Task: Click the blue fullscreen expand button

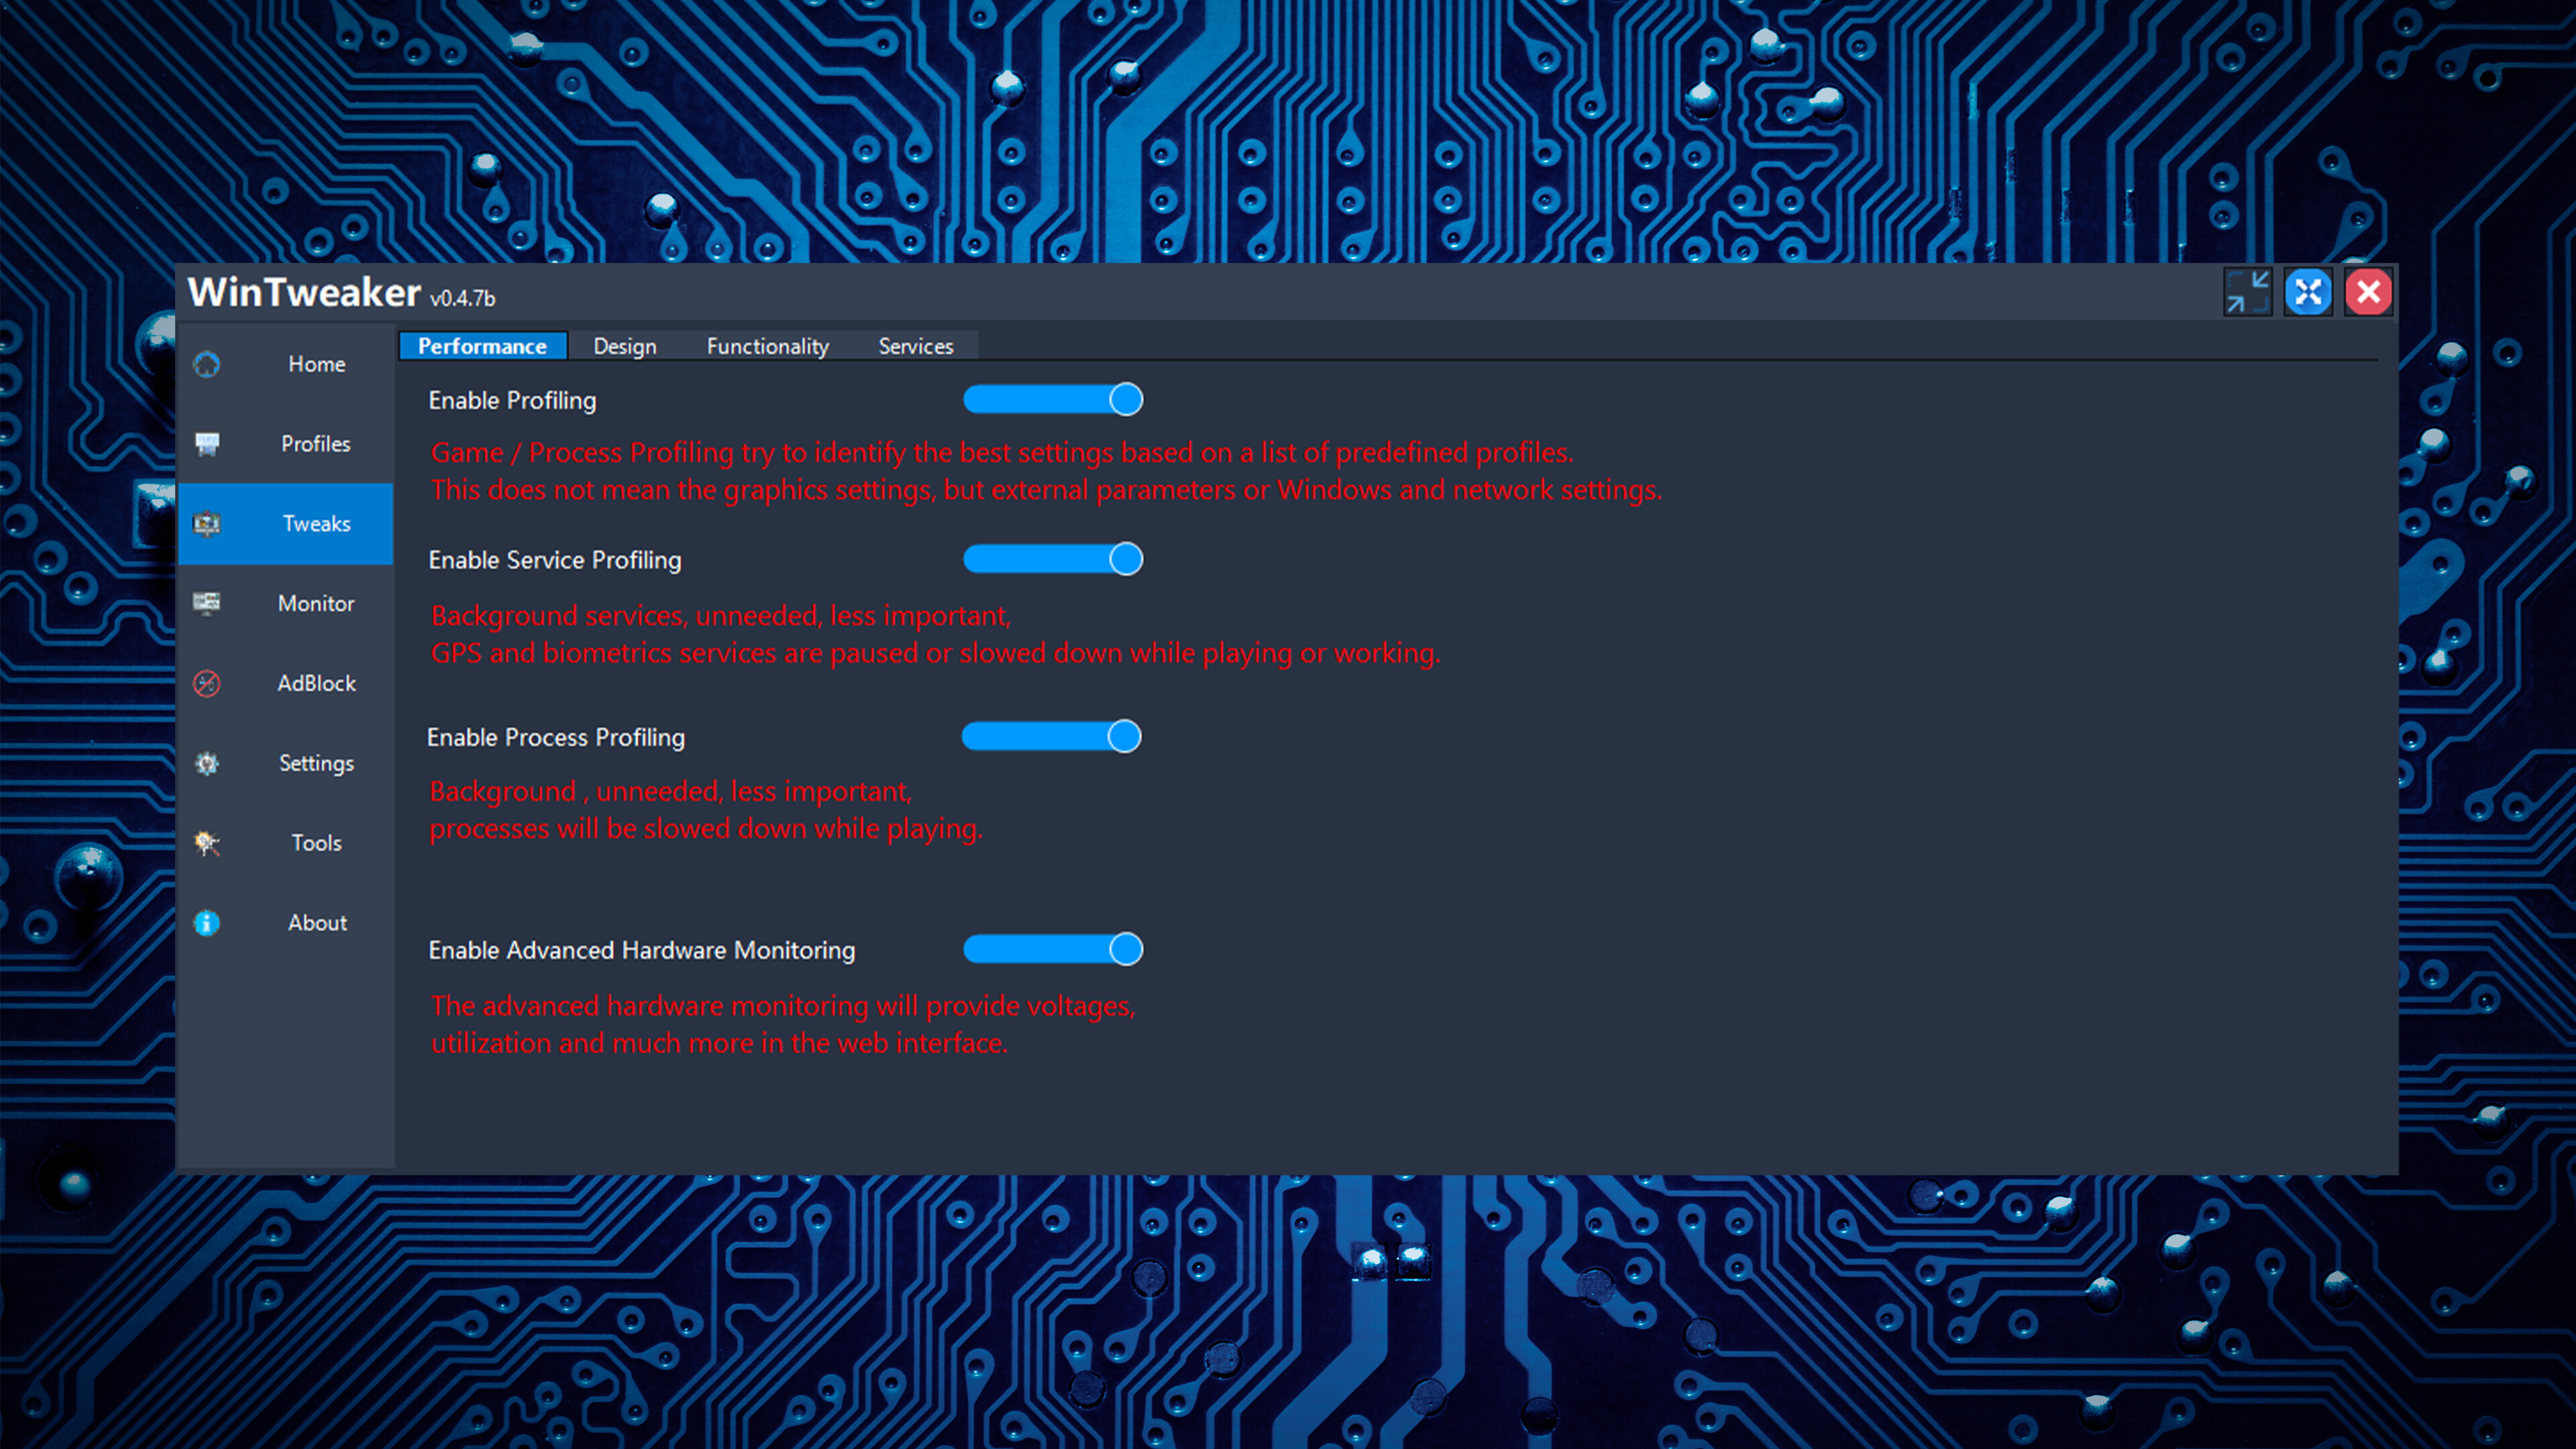Action: [x=2308, y=291]
